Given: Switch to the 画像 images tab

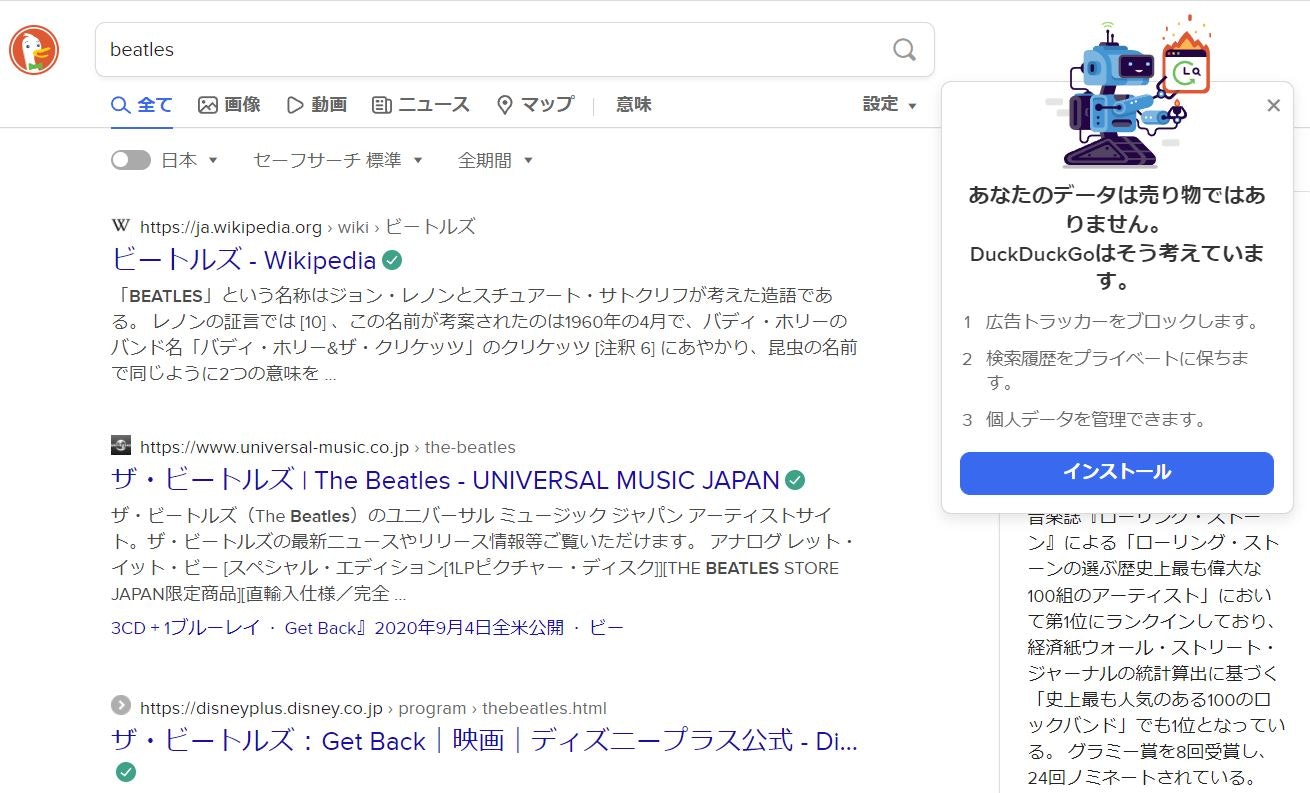Looking at the screenshot, I should (229, 104).
